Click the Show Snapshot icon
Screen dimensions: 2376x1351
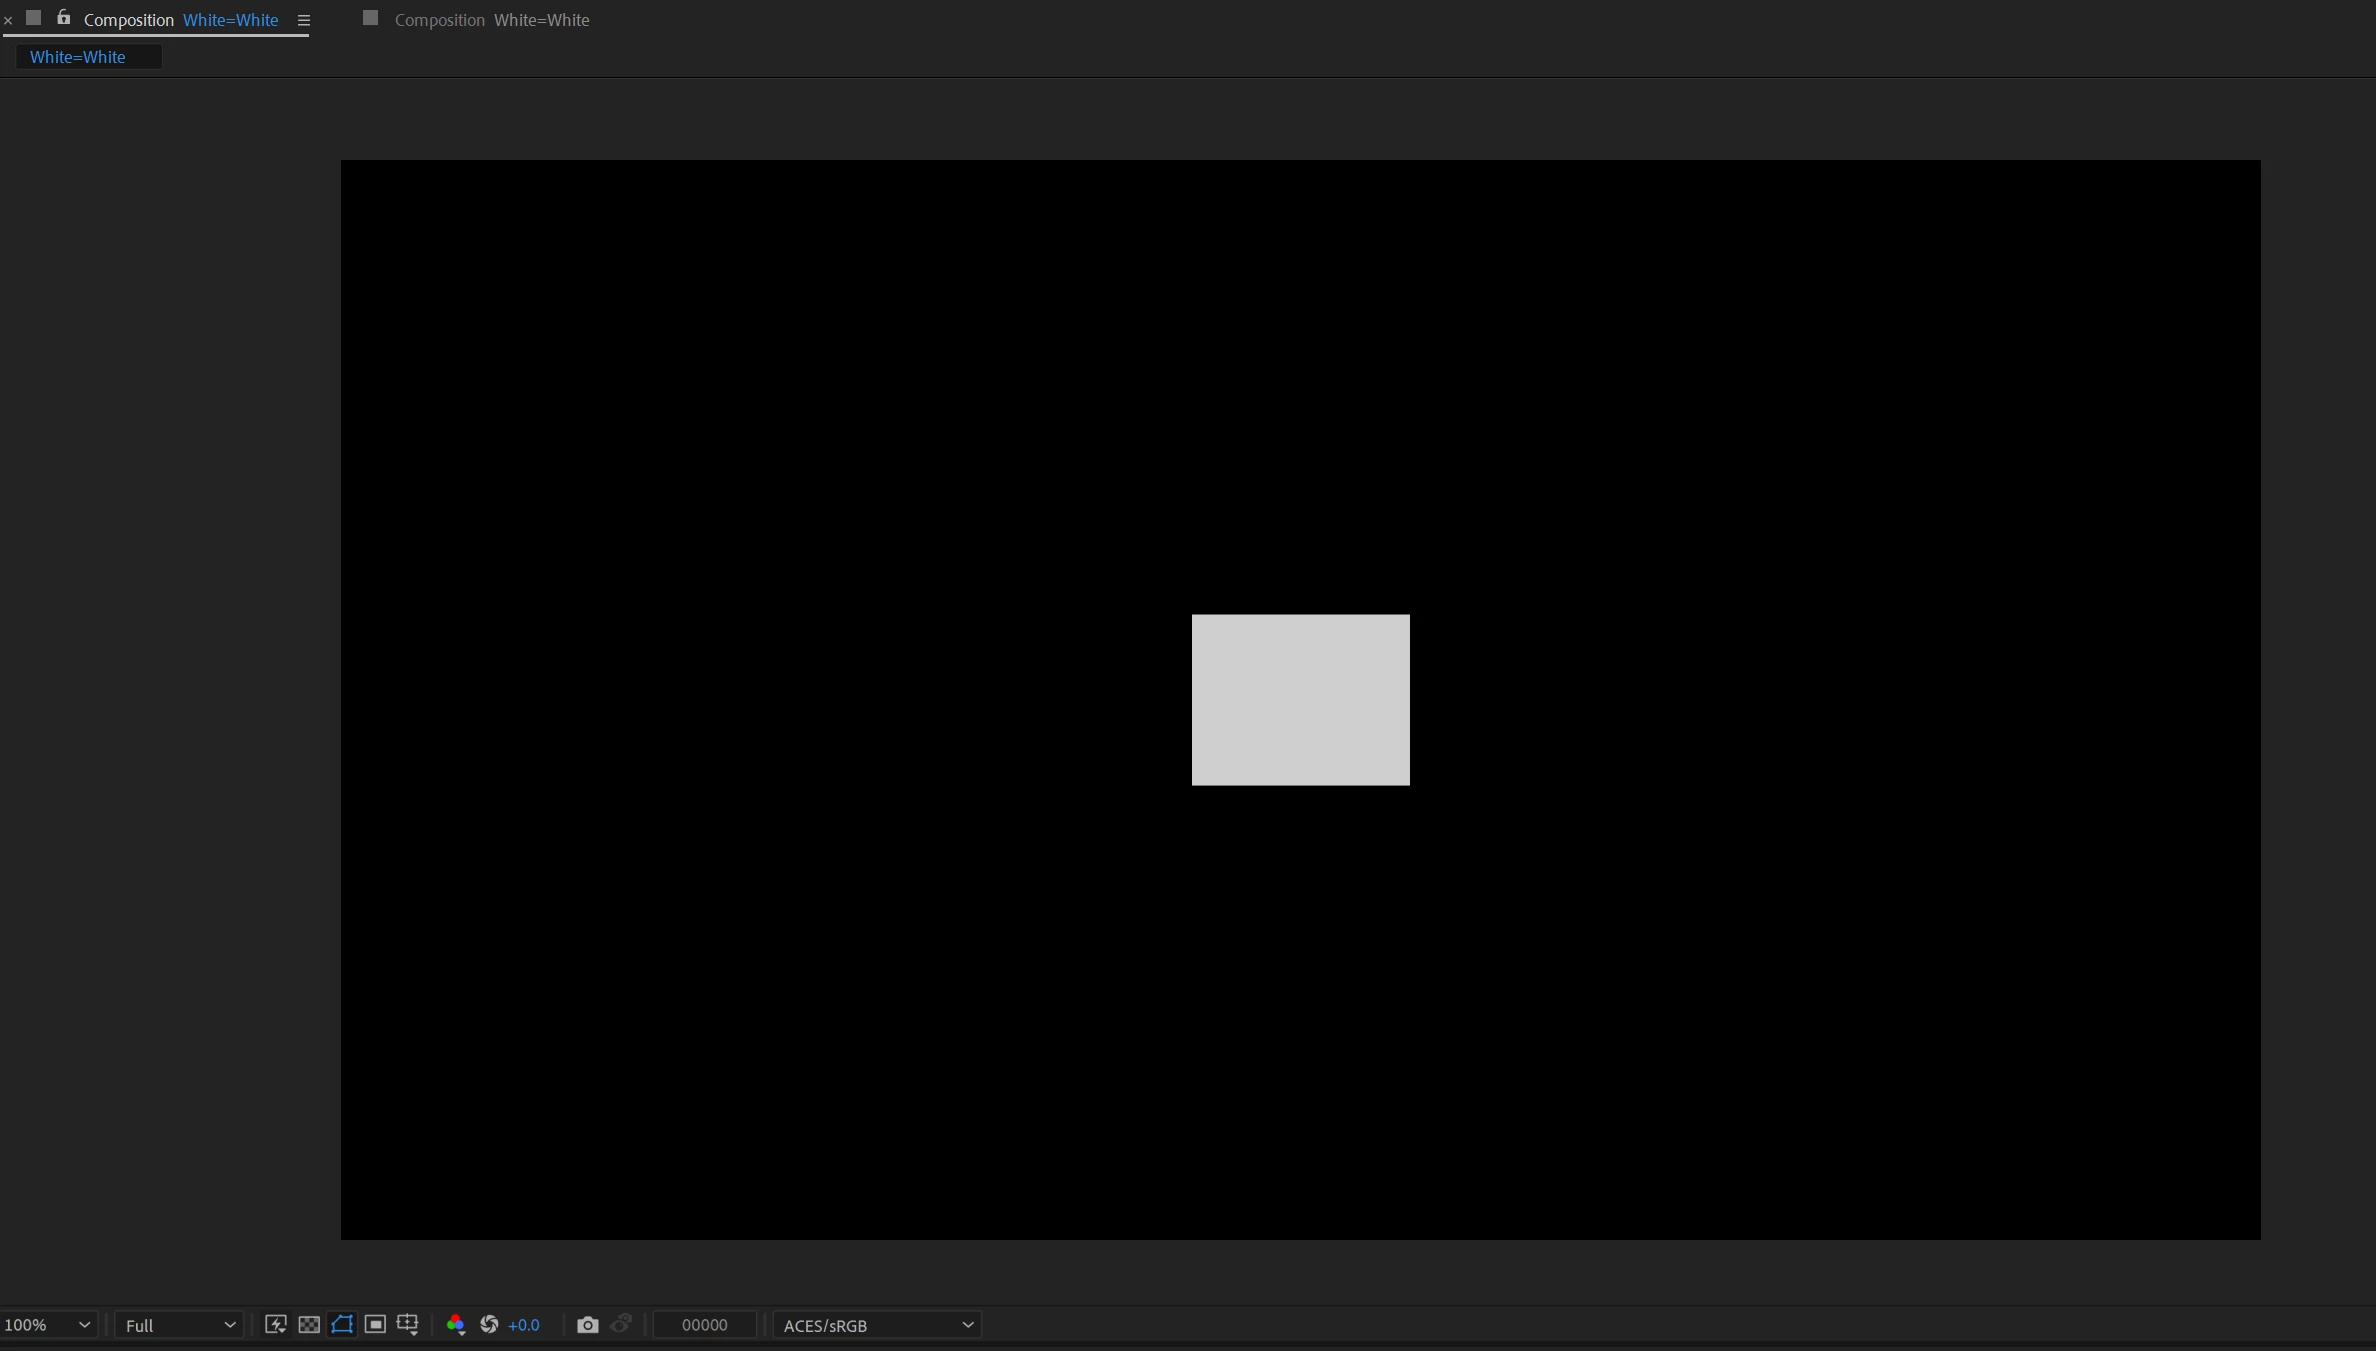621,1325
